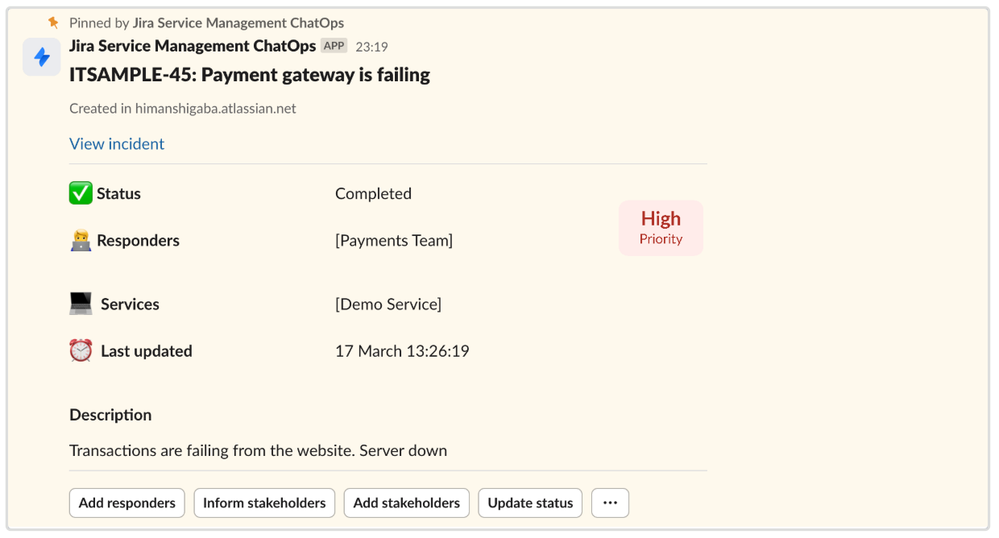Click the ITSAMPLE-45 incident title

point(250,75)
